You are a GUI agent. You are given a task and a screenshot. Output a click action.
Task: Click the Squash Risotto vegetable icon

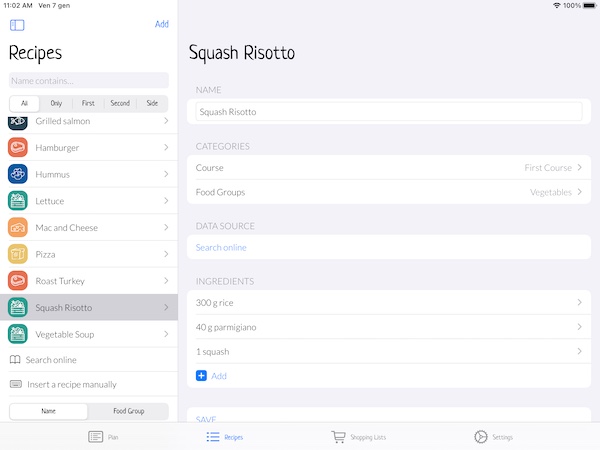pyautogui.click(x=18, y=308)
